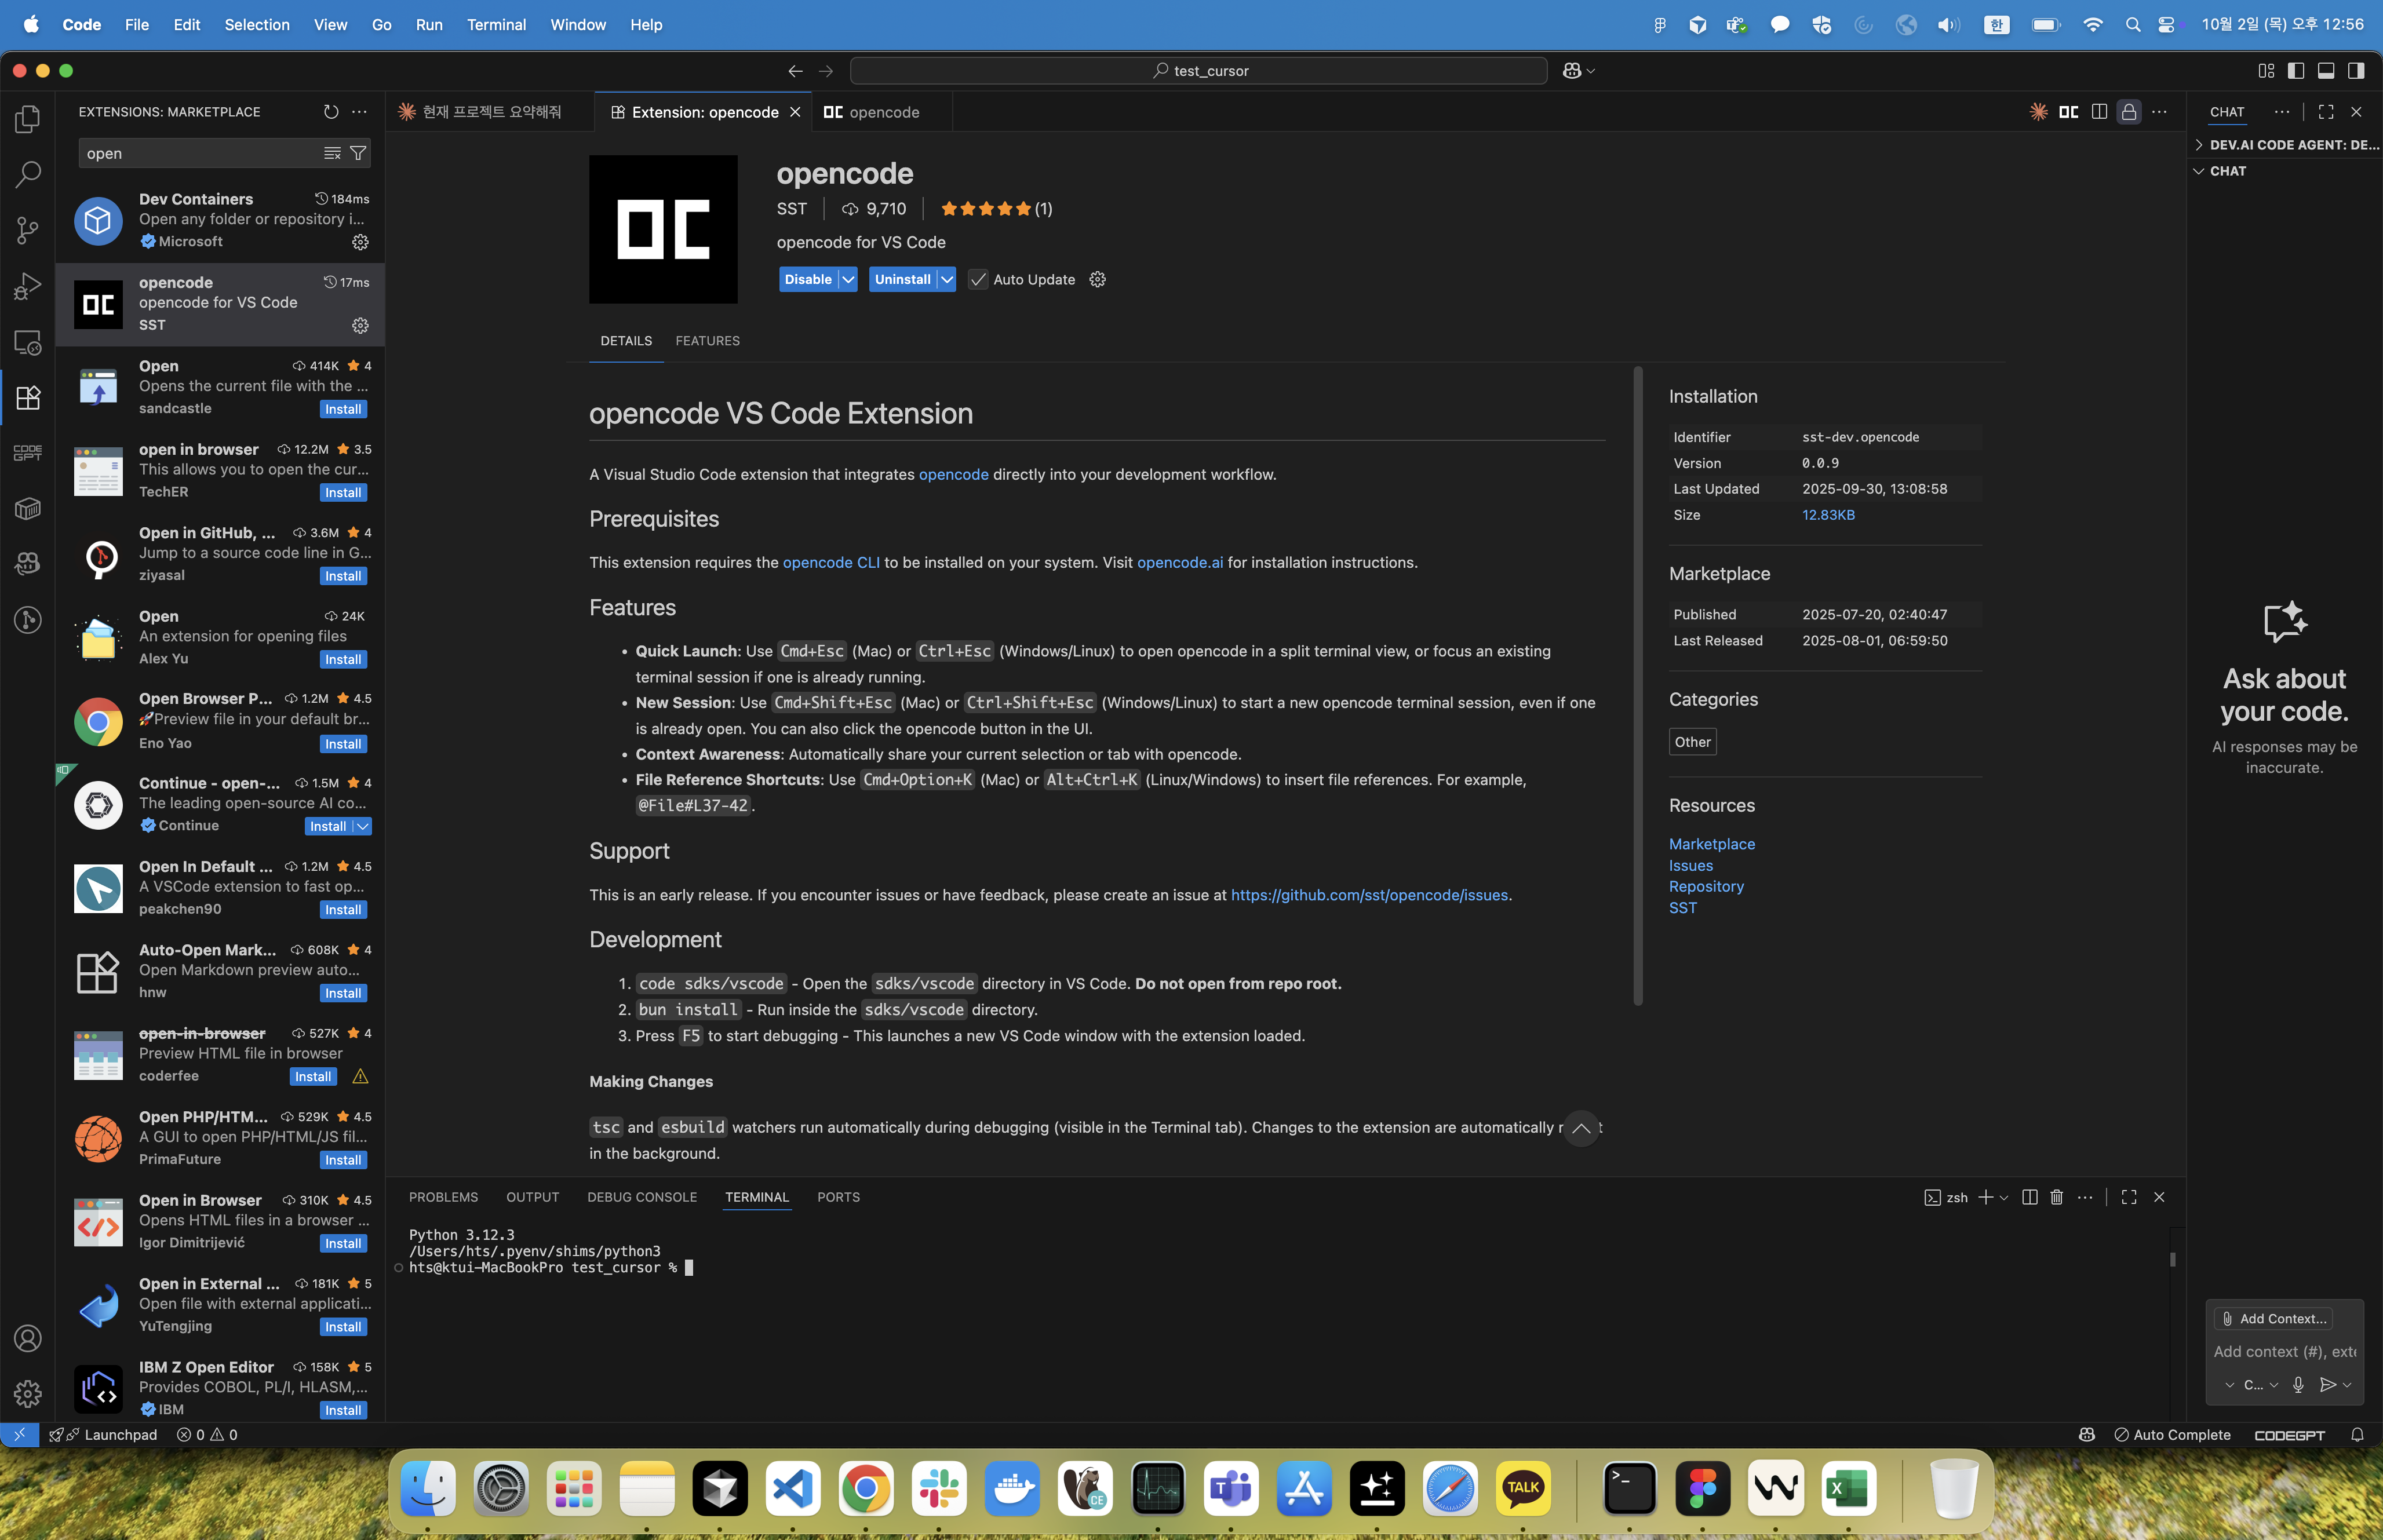This screenshot has width=2383, height=1540.
Task: Click the terminal vertical scrollbar
Action: click(x=2173, y=1259)
